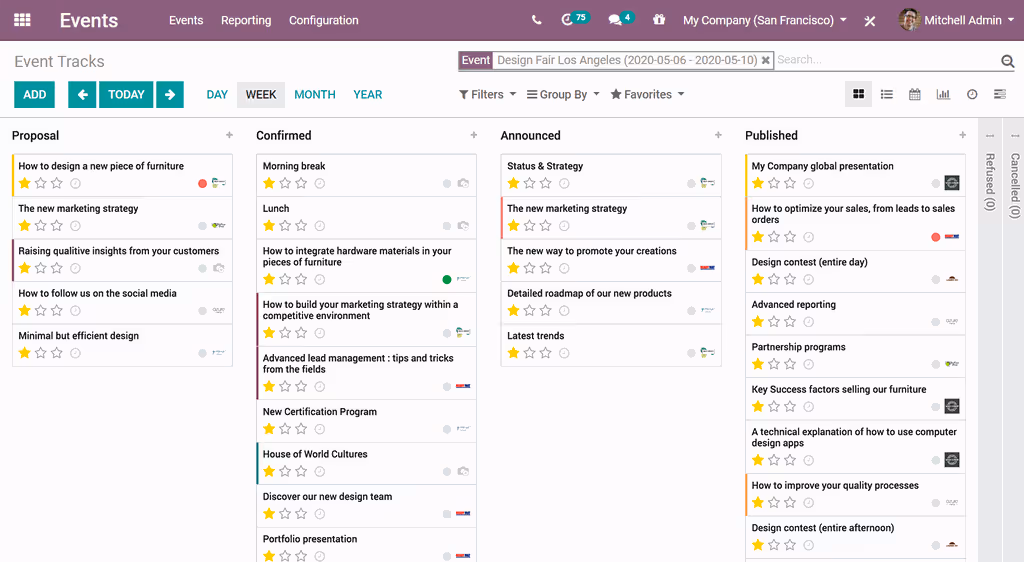The width and height of the screenshot is (1024, 562).
Task: Click the ADD button
Action: tap(35, 95)
